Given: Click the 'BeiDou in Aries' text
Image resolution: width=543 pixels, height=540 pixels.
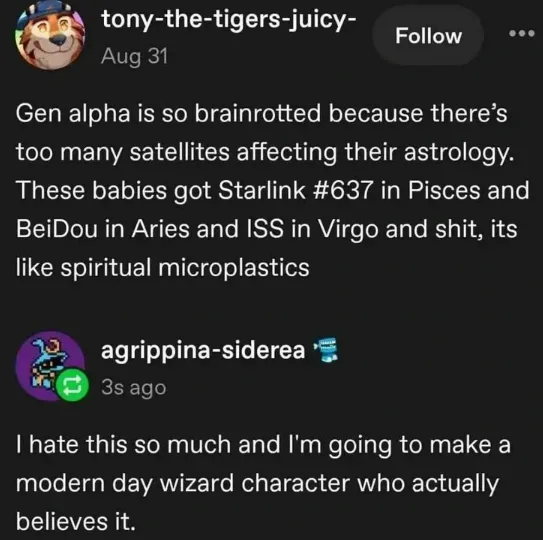Looking at the screenshot, I should coord(103,229).
